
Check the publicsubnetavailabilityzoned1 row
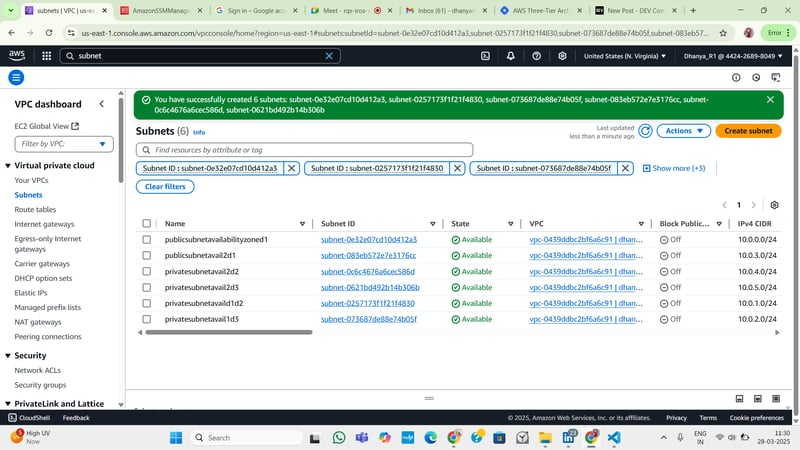146,239
